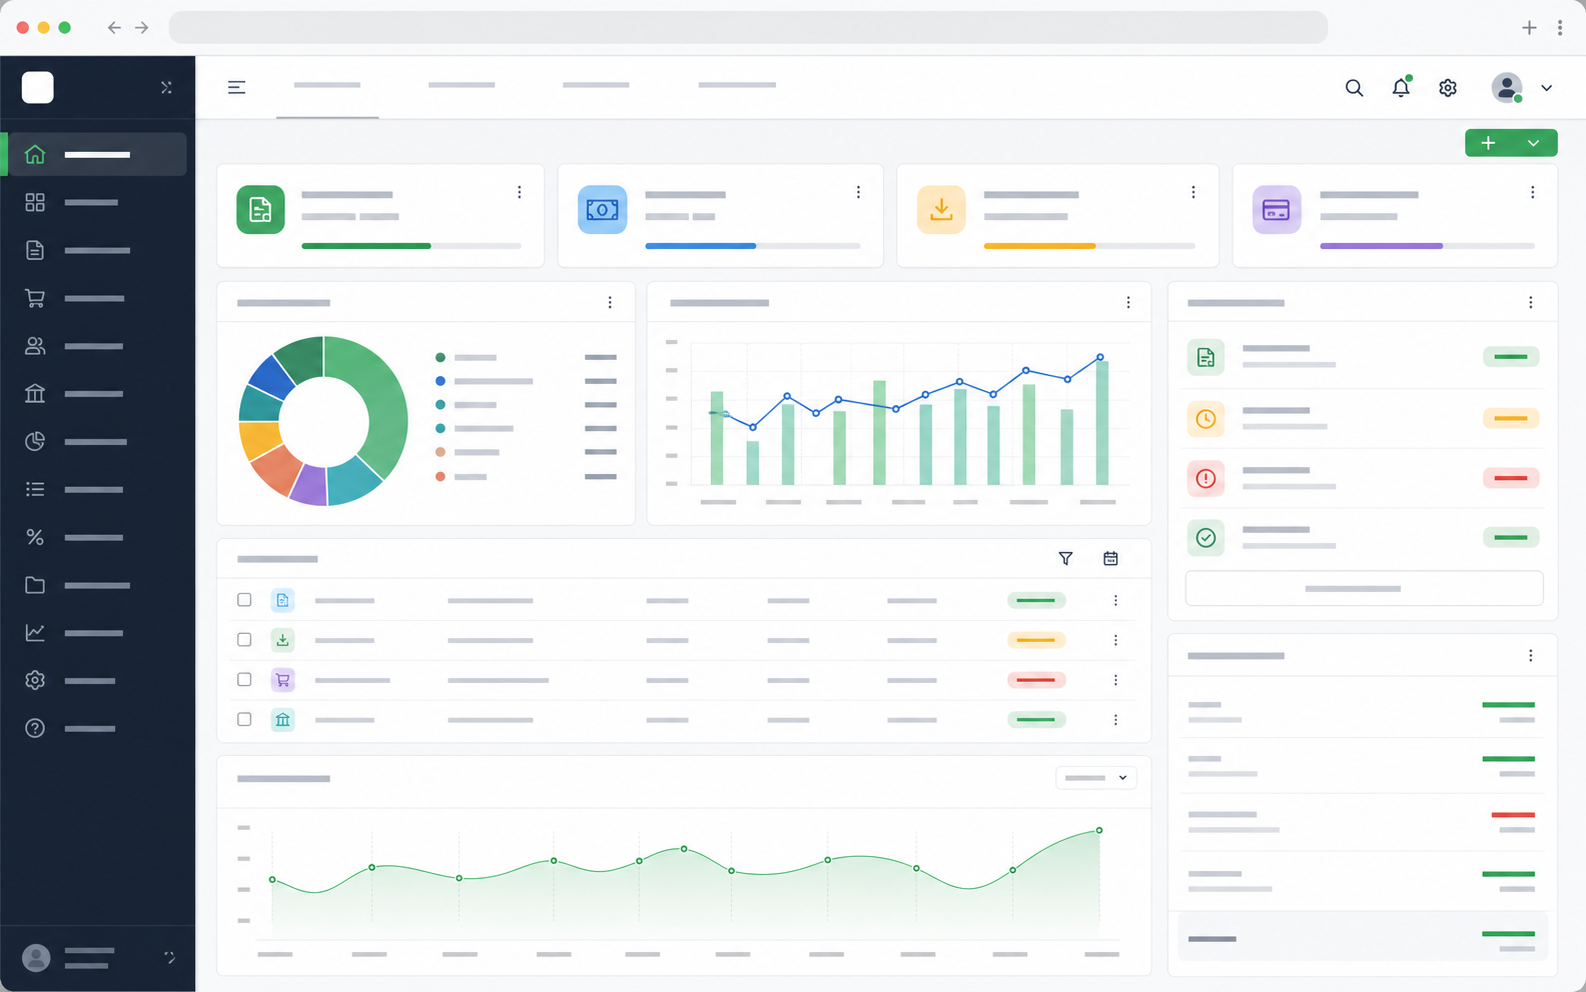Open the gear settings icon in header
Screen dimensions: 1586x992
coord(1448,88)
